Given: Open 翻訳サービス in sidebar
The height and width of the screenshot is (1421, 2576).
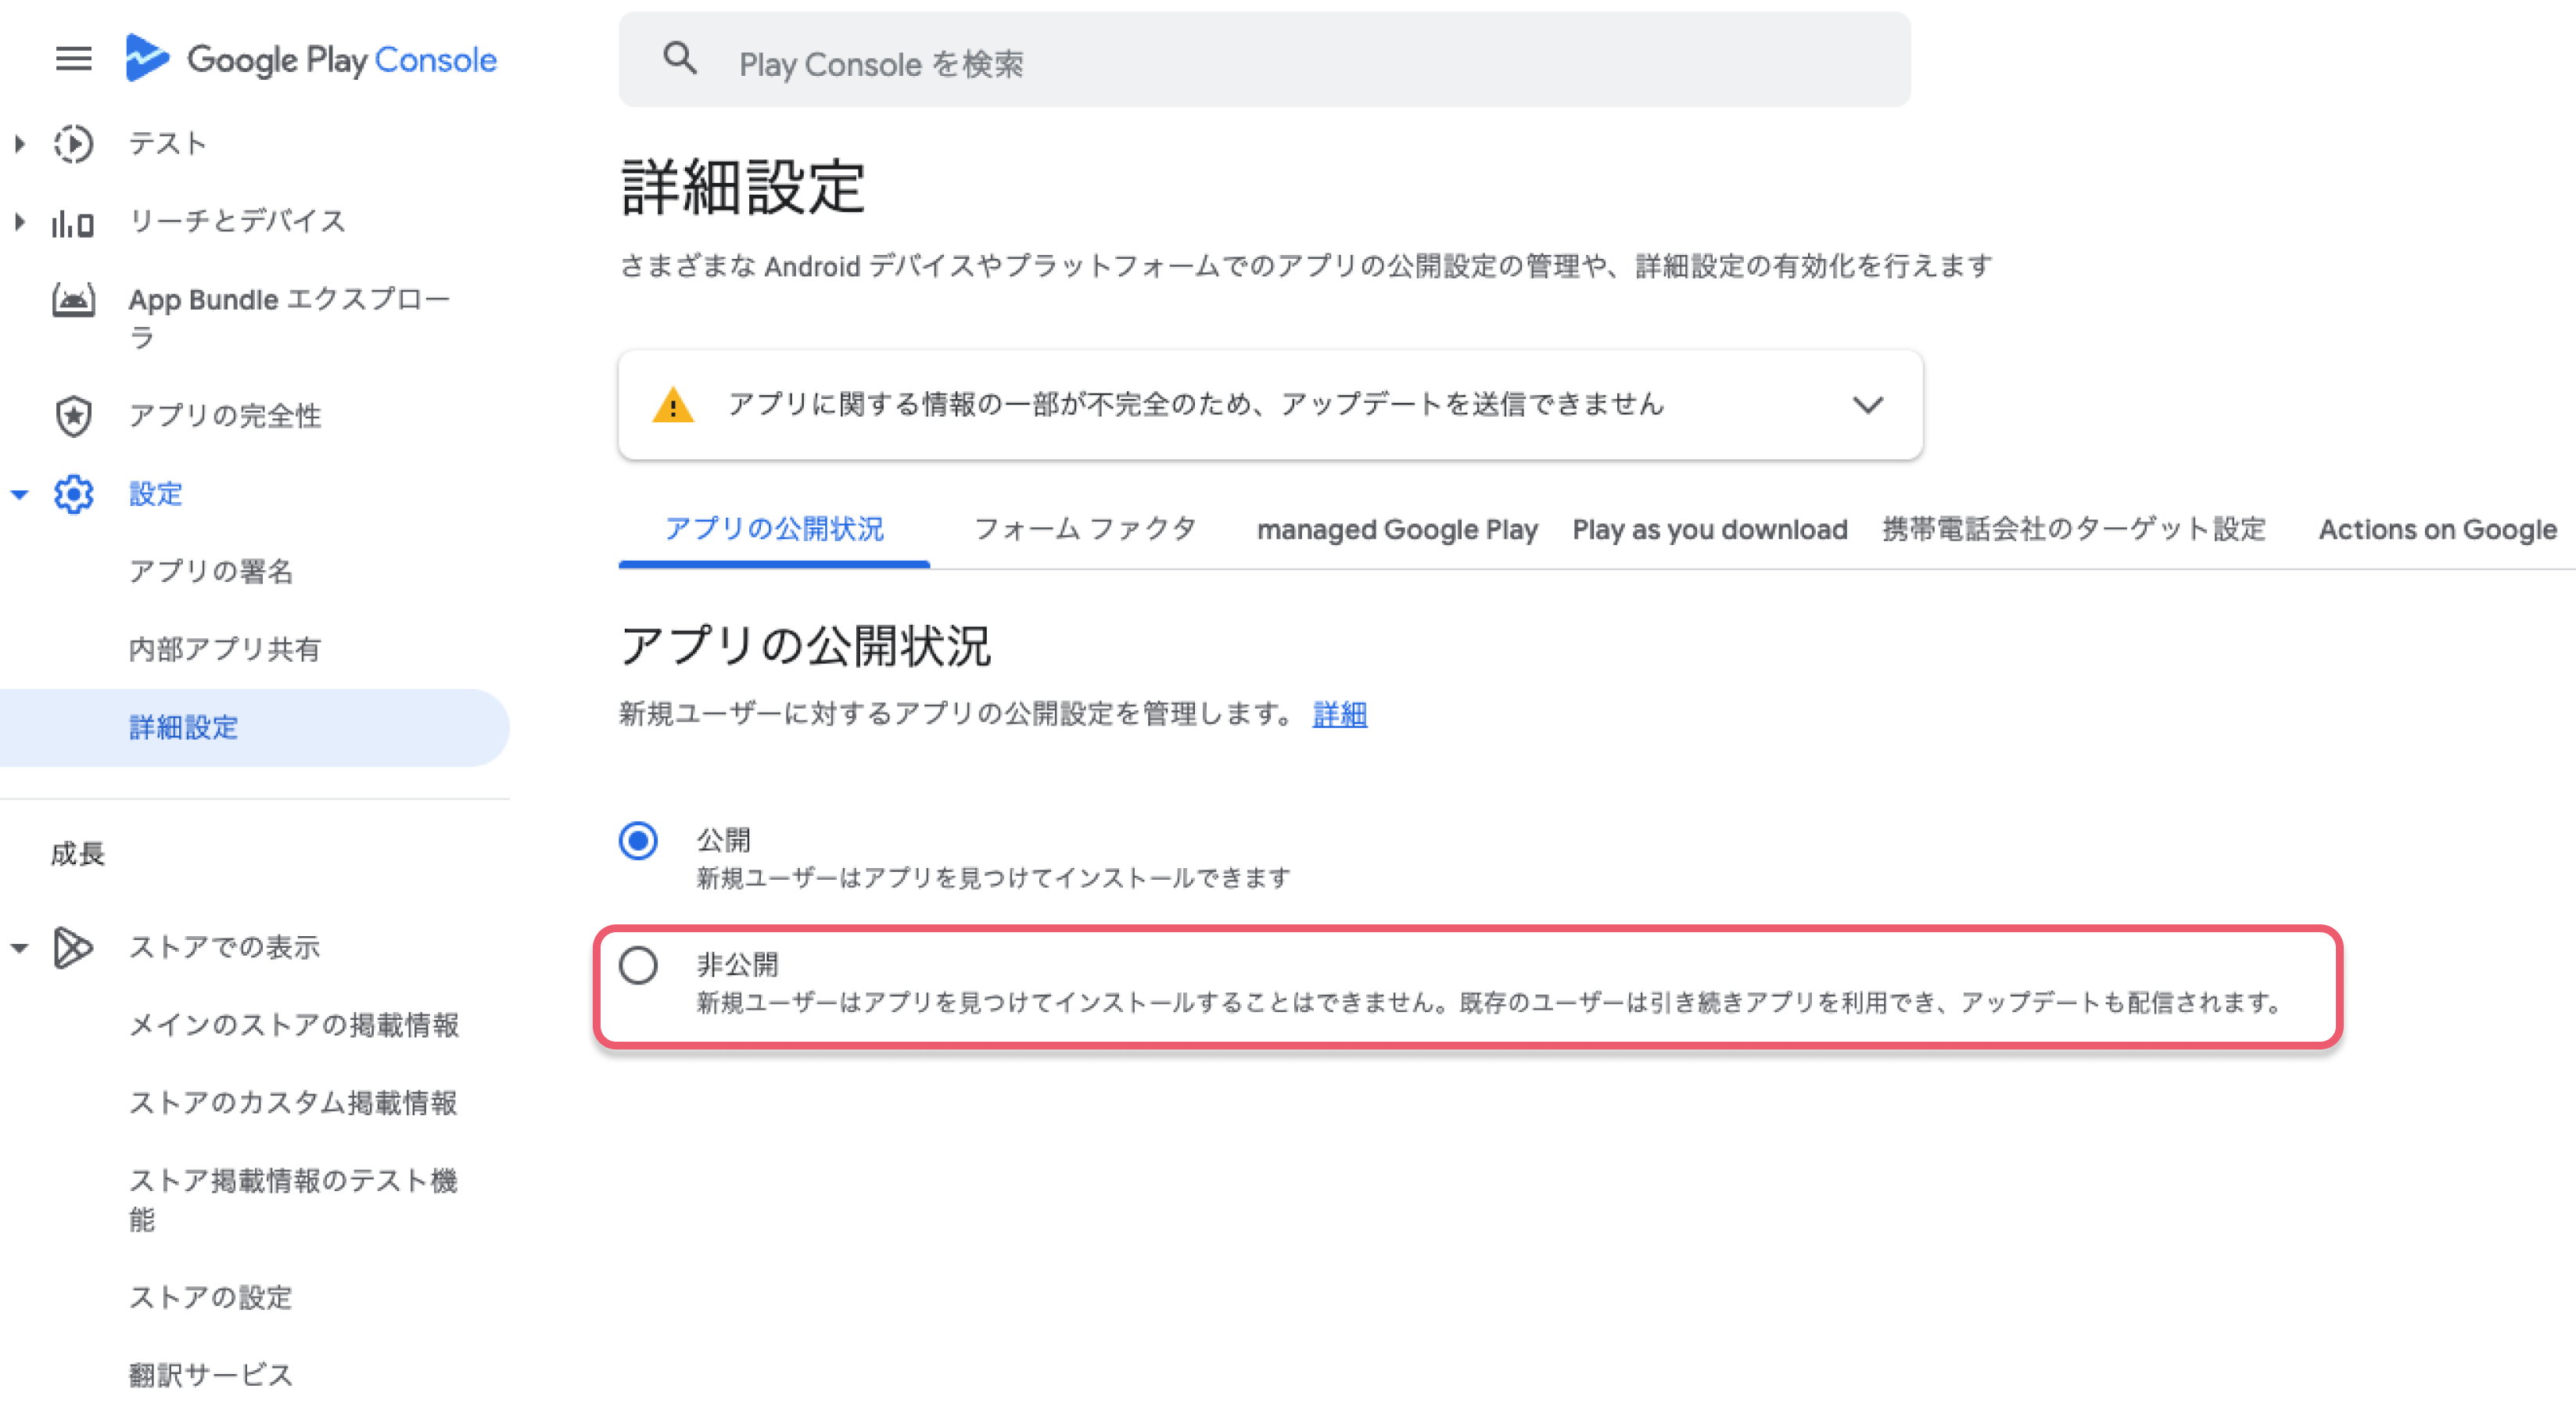Looking at the screenshot, I should click(x=211, y=1375).
